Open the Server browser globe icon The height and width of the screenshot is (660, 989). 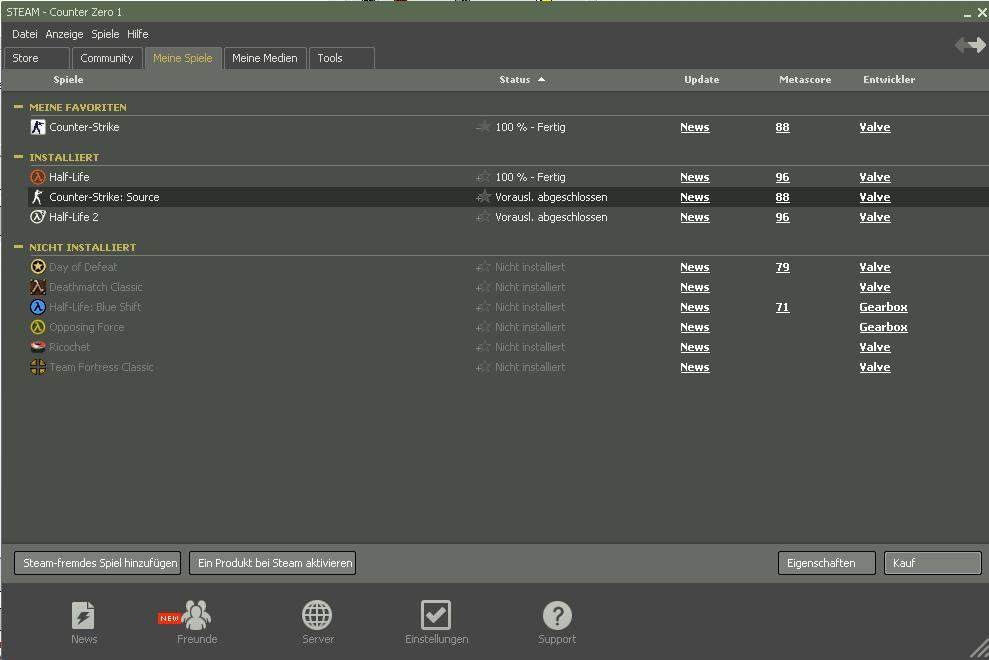pos(317,615)
